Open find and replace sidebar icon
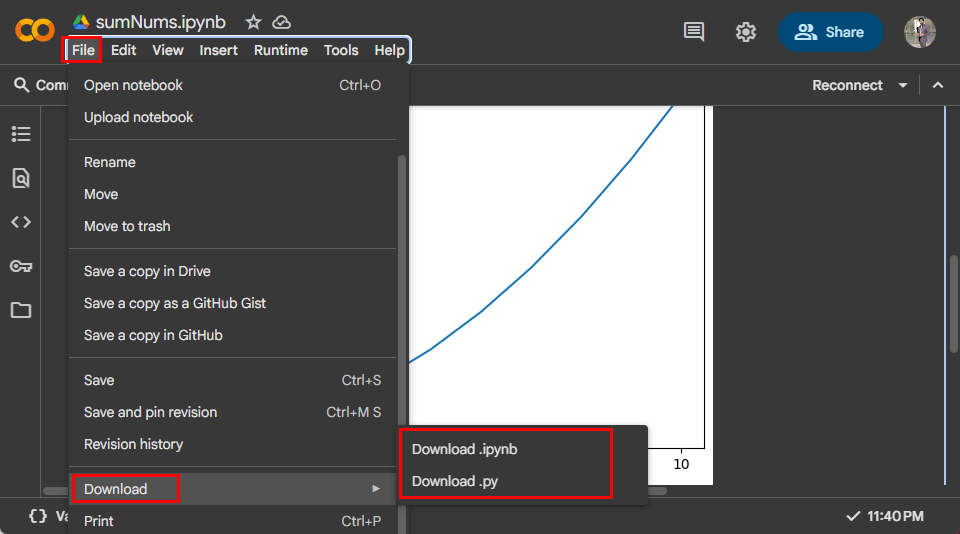 click(x=21, y=178)
